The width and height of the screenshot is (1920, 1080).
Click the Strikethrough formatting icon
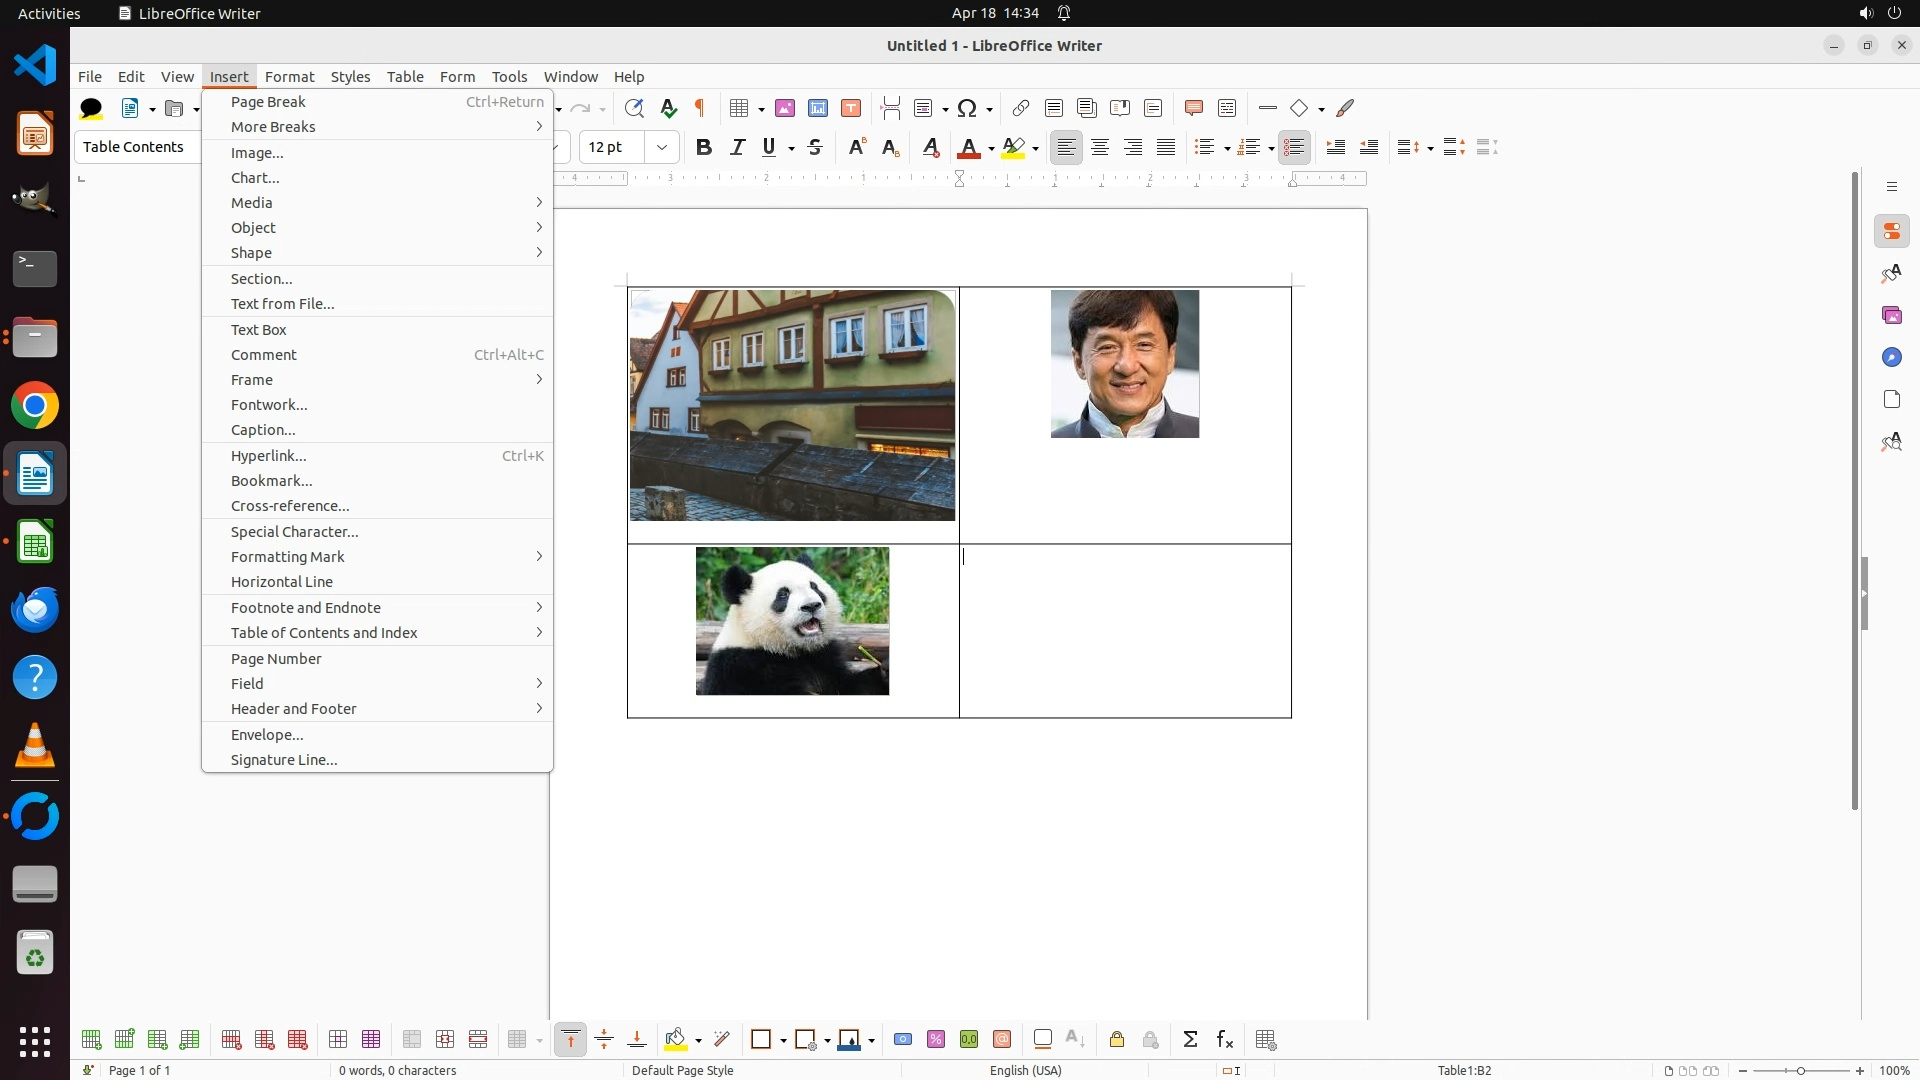click(815, 147)
